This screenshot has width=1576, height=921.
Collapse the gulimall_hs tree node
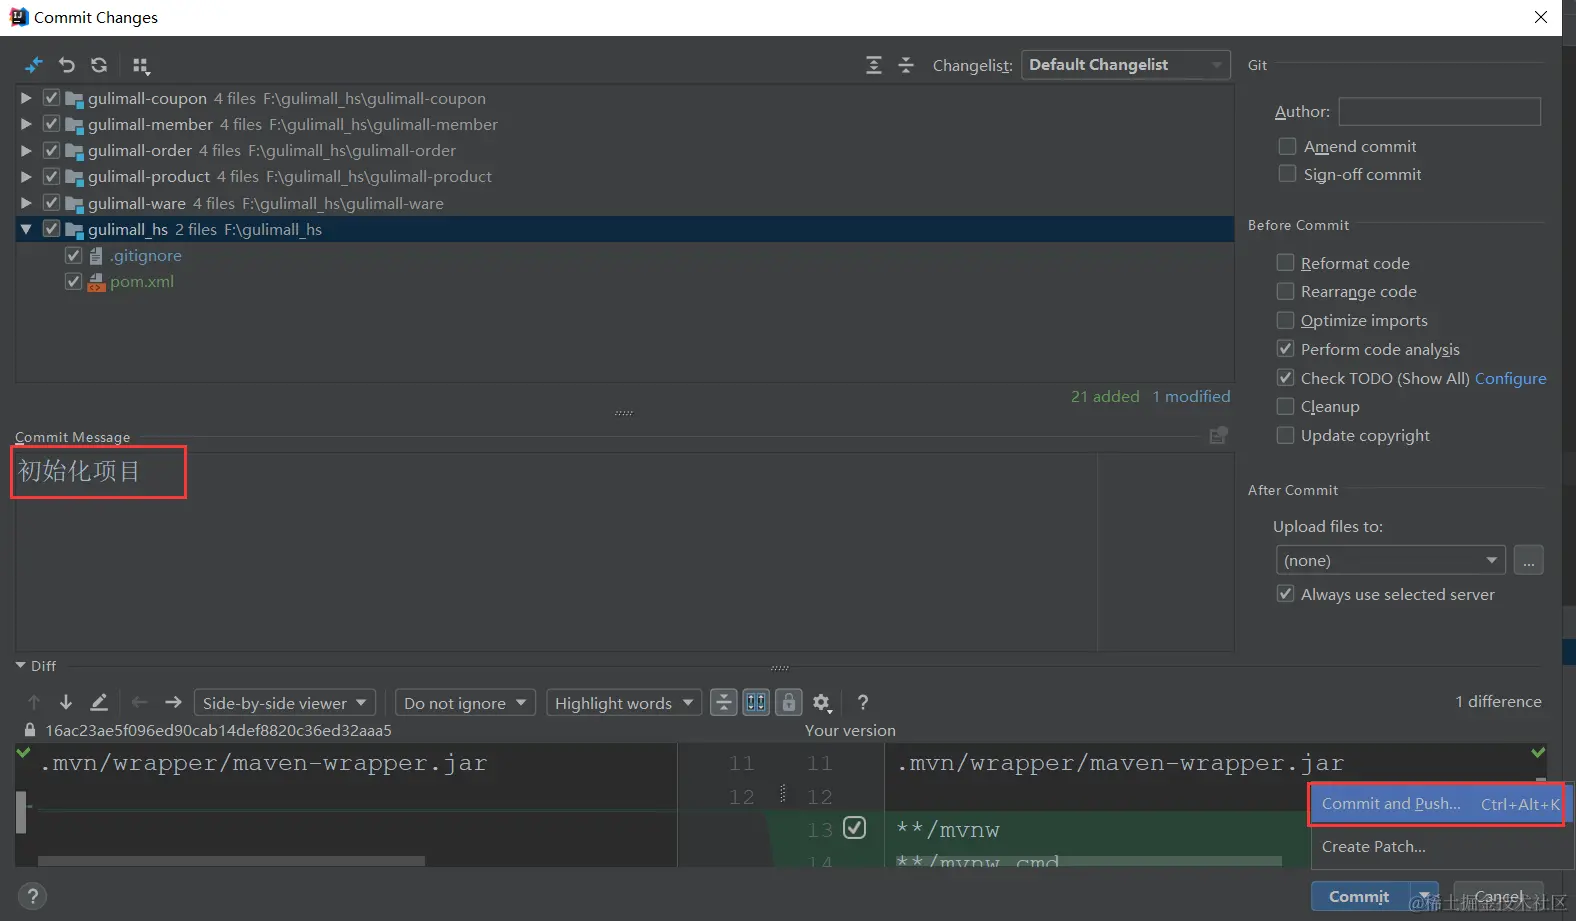[26, 229]
